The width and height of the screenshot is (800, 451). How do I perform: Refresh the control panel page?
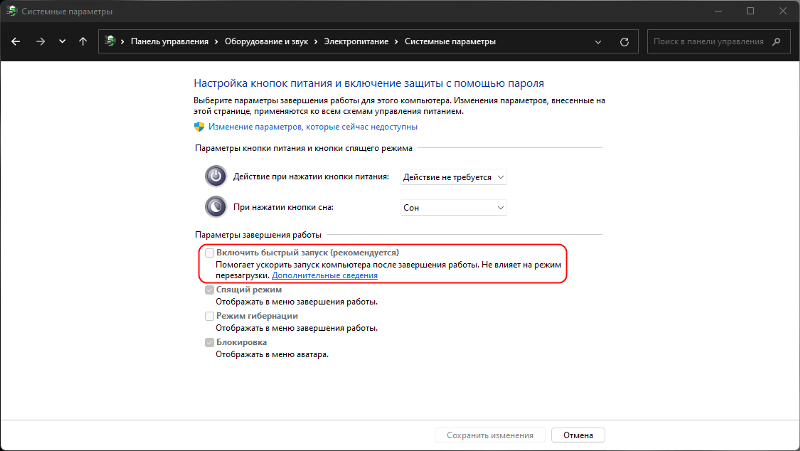(x=625, y=43)
